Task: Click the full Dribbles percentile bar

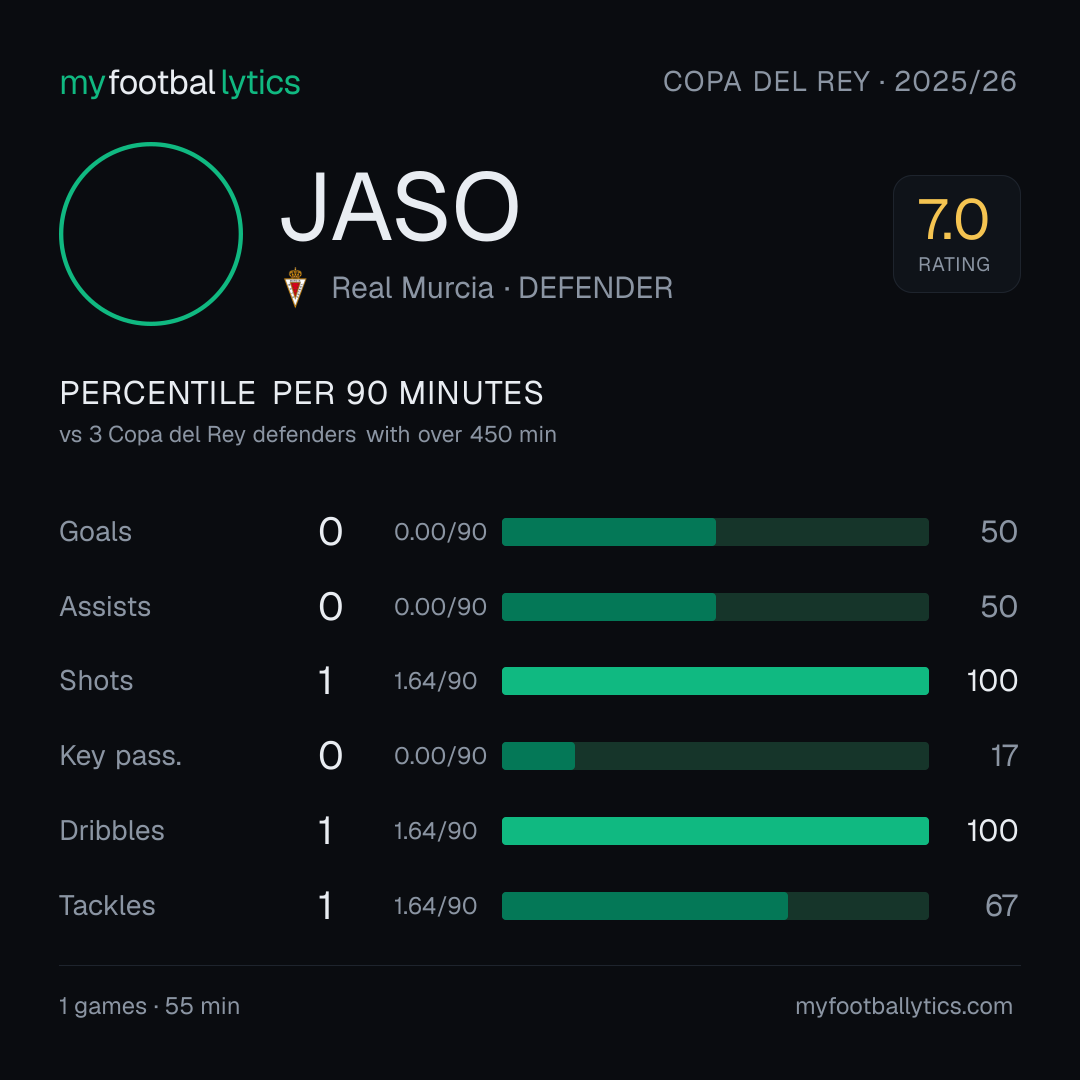Action: coord(715,831)
